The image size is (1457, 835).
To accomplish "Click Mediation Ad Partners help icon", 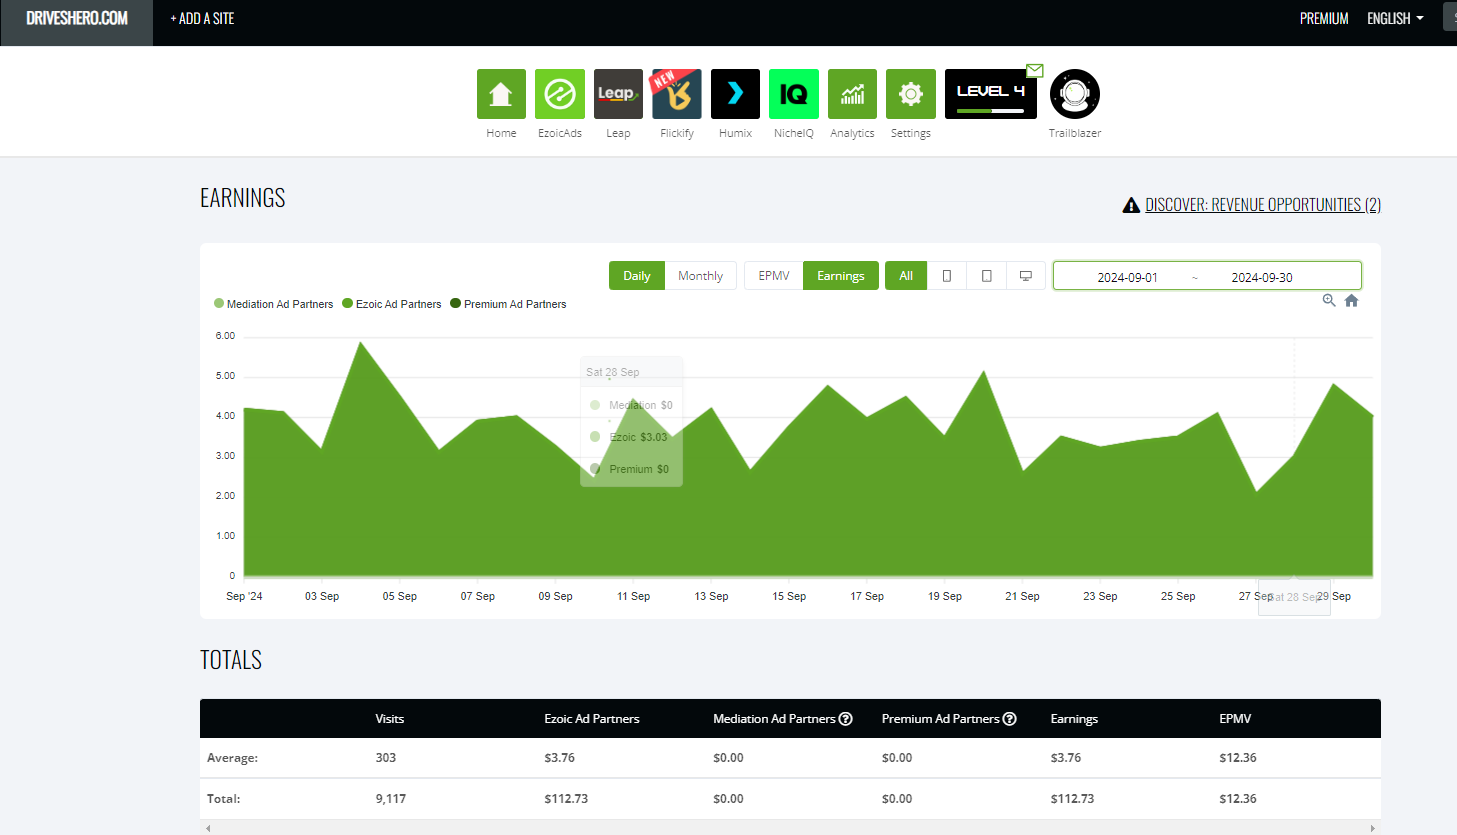I will (846, 719).
